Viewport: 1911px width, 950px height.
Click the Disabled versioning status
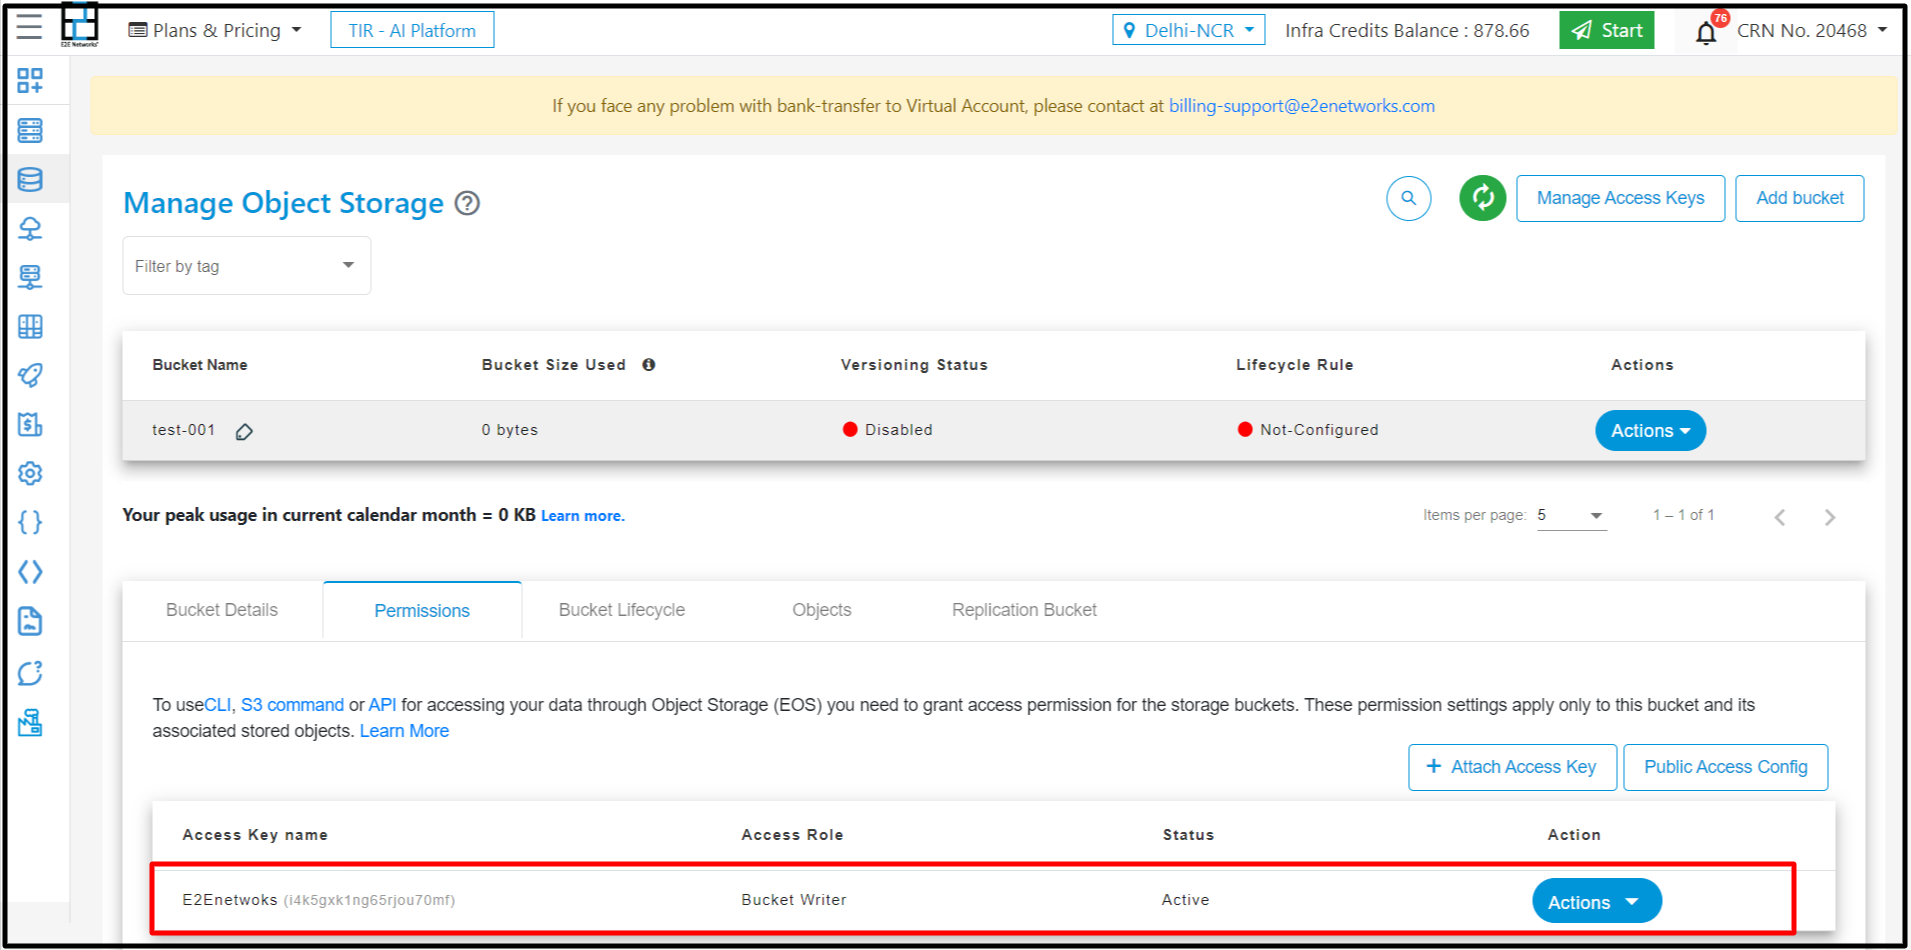(x=888, y=430)
